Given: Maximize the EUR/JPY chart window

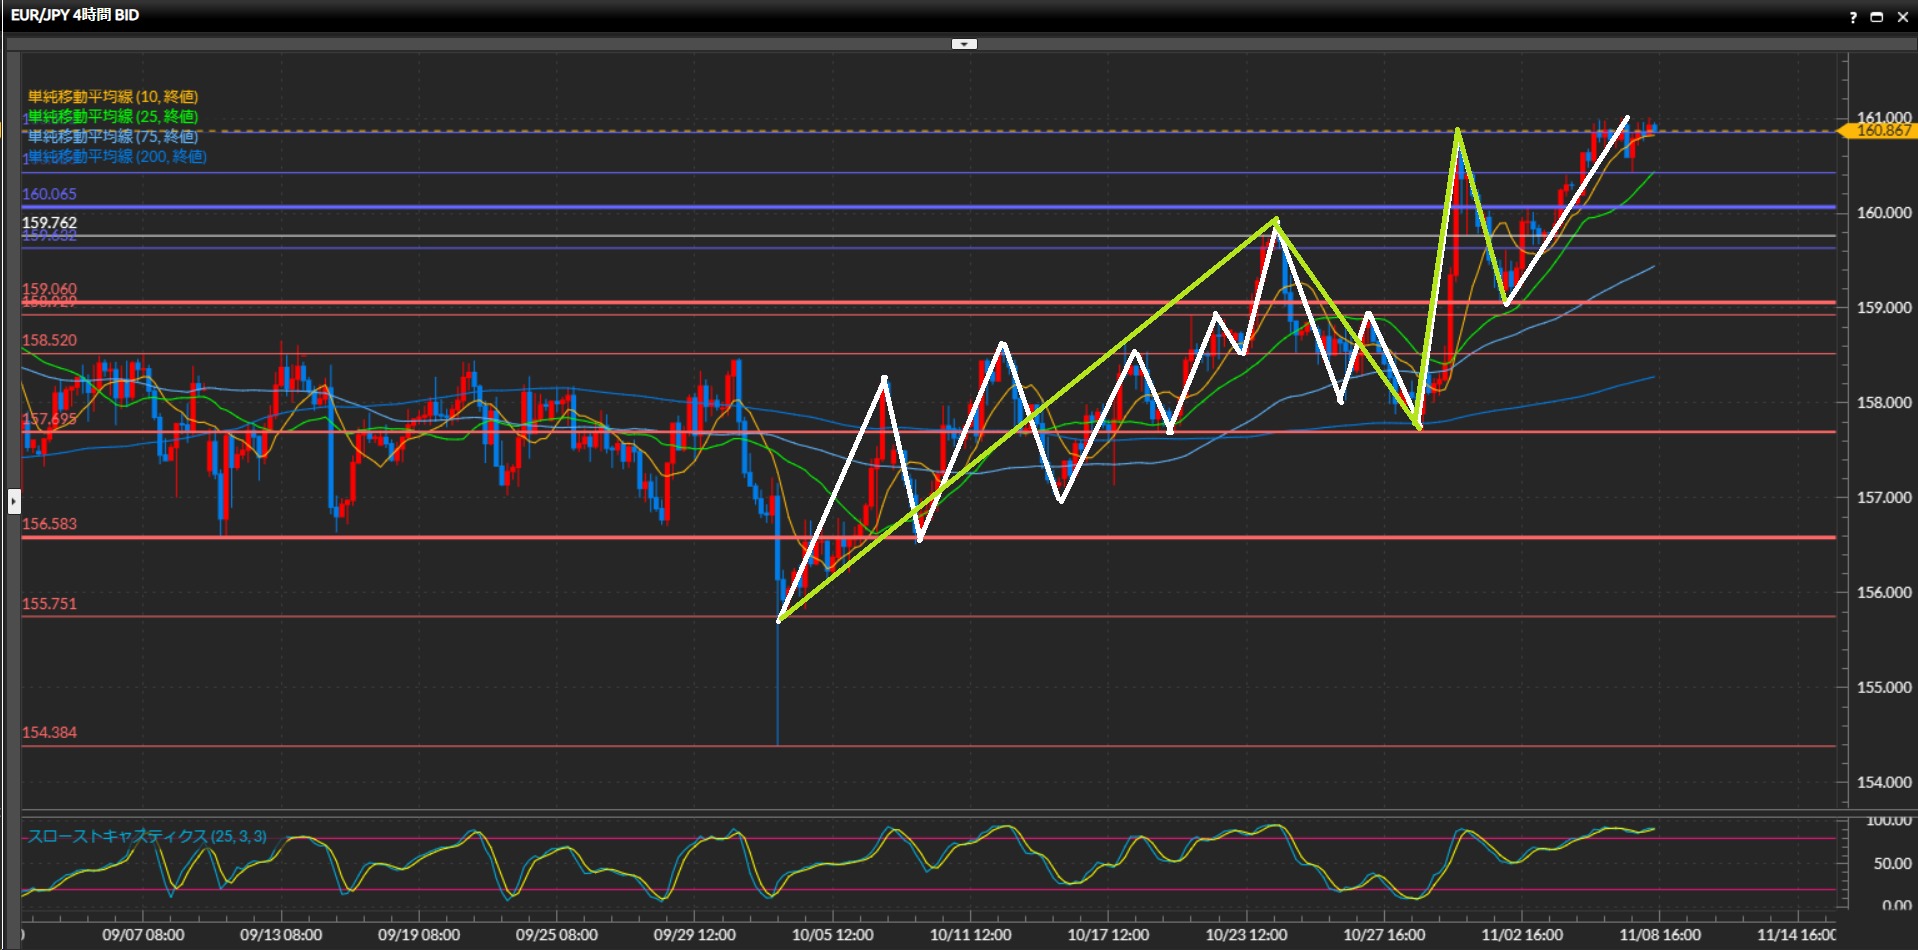Looking at the screenshot, I should click(1877, 17).
